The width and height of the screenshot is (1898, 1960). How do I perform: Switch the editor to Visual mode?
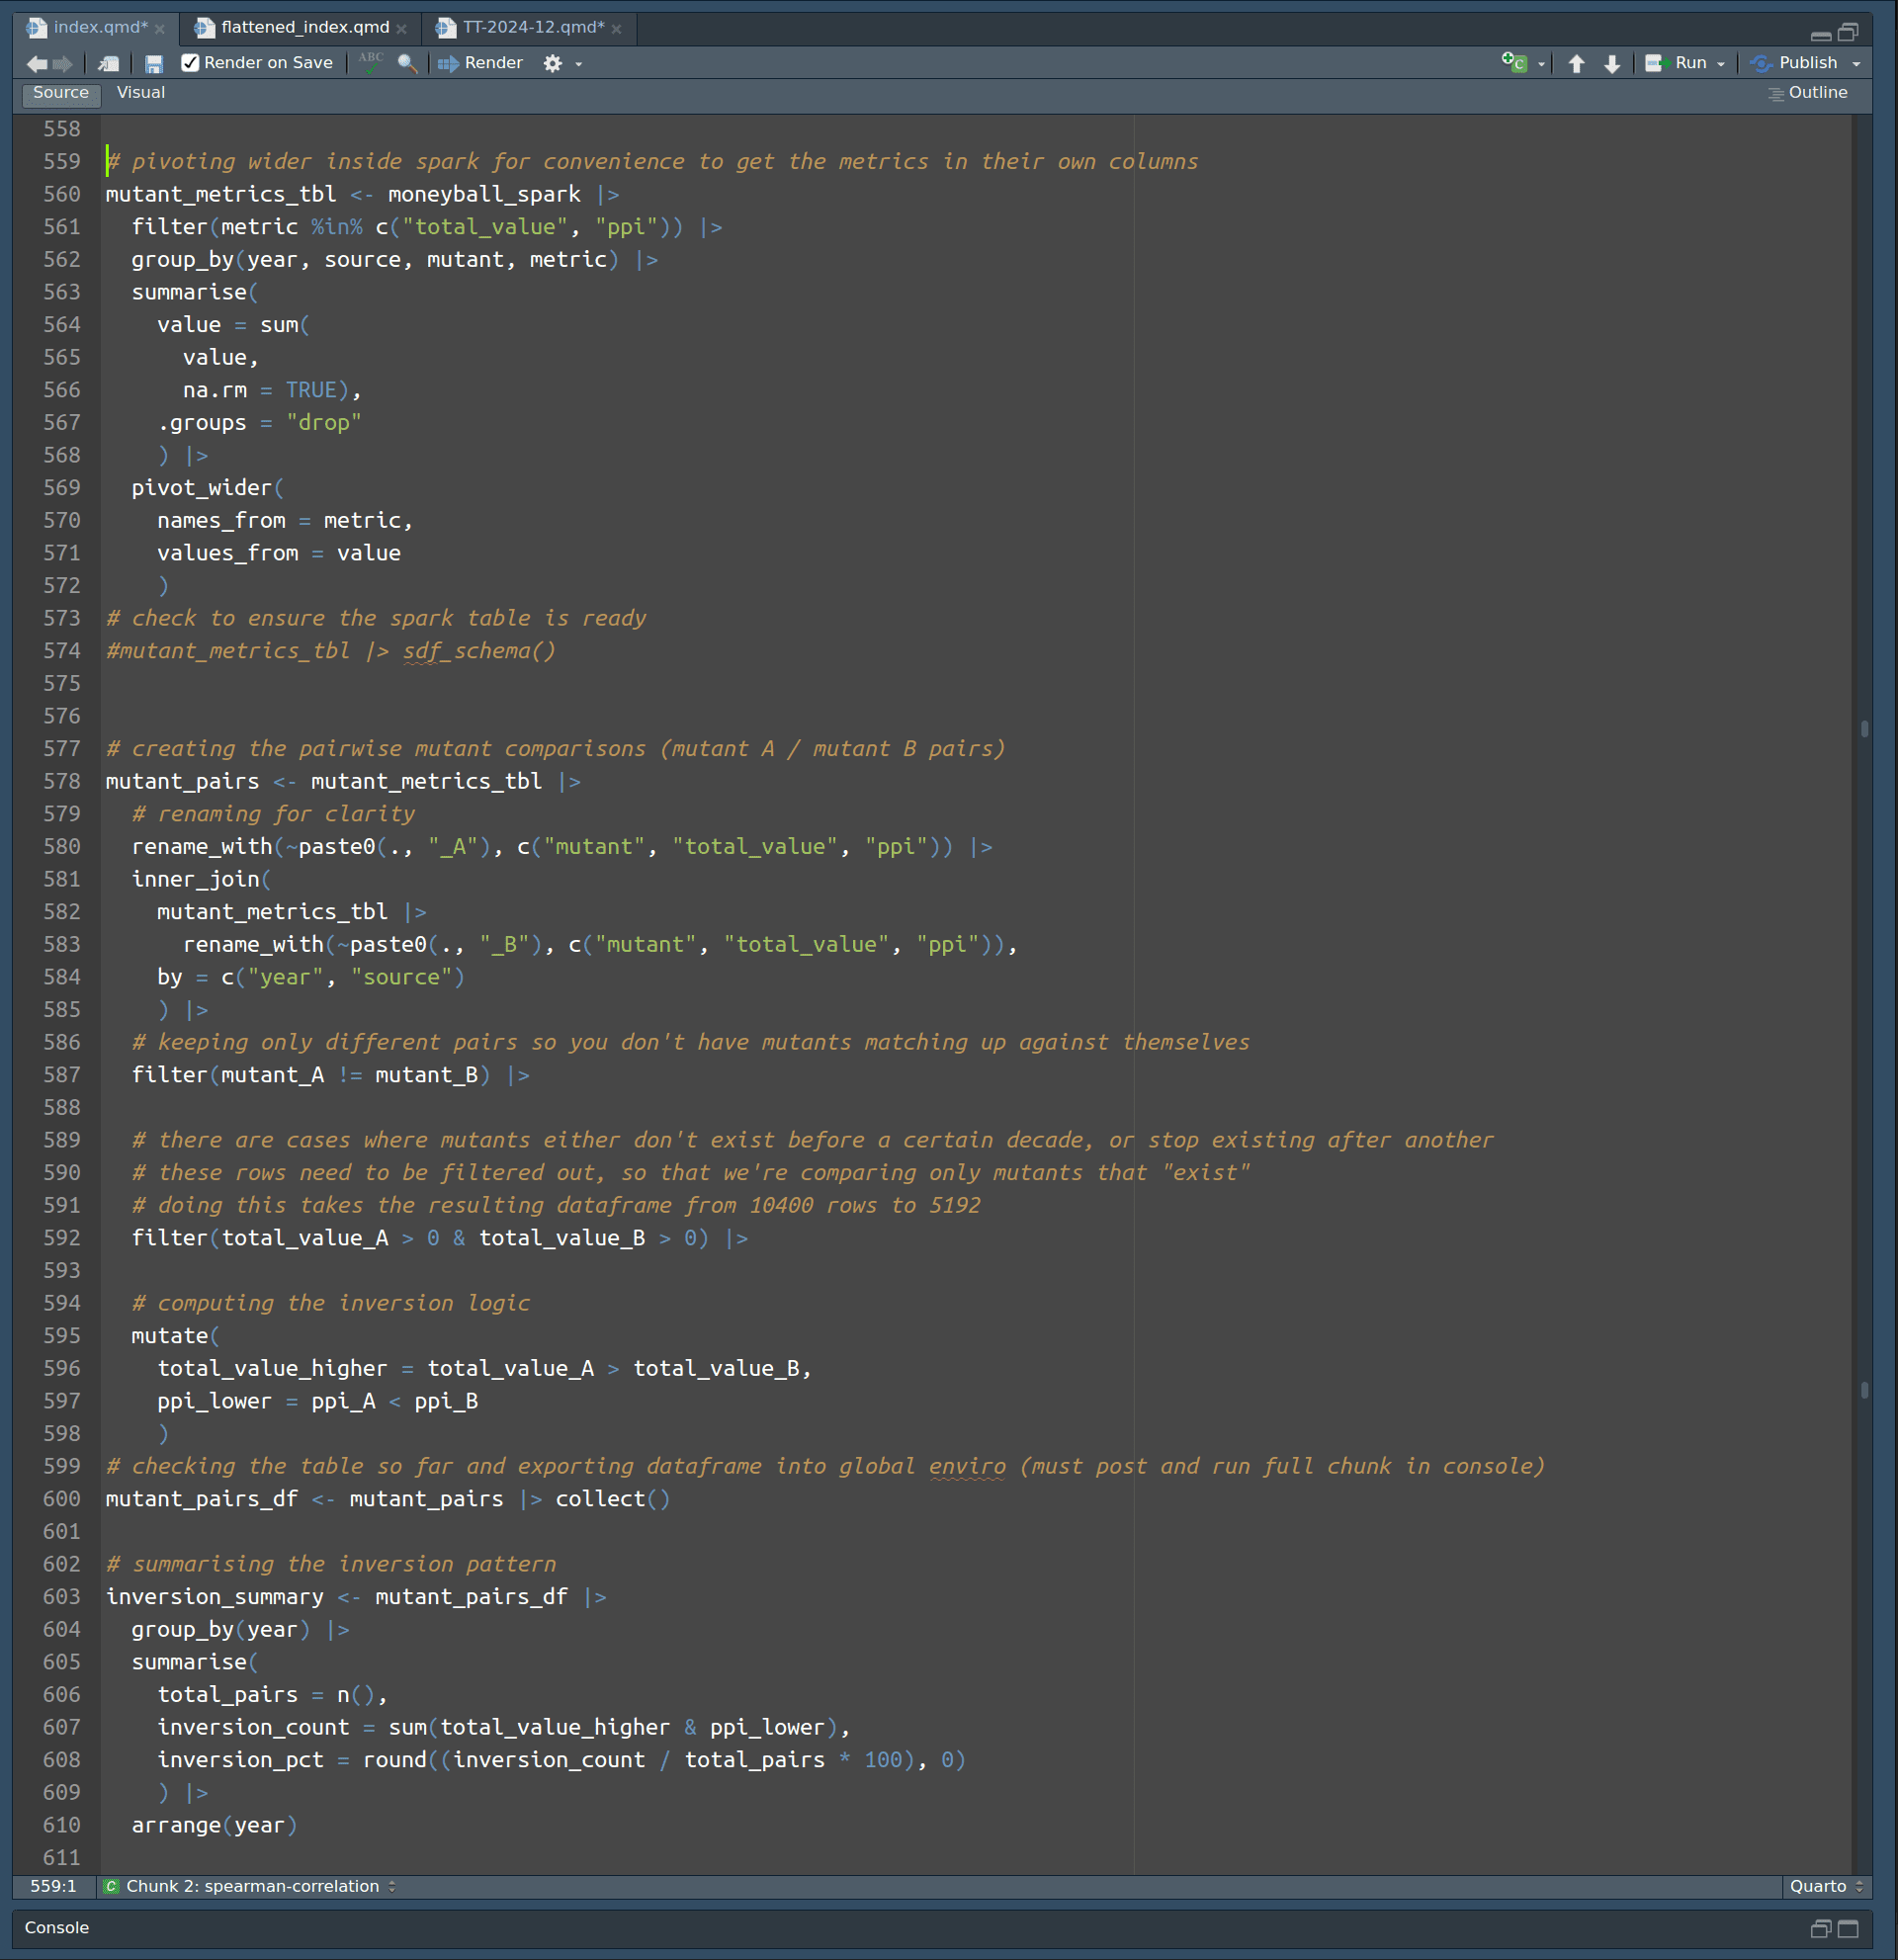pos(141,93)
